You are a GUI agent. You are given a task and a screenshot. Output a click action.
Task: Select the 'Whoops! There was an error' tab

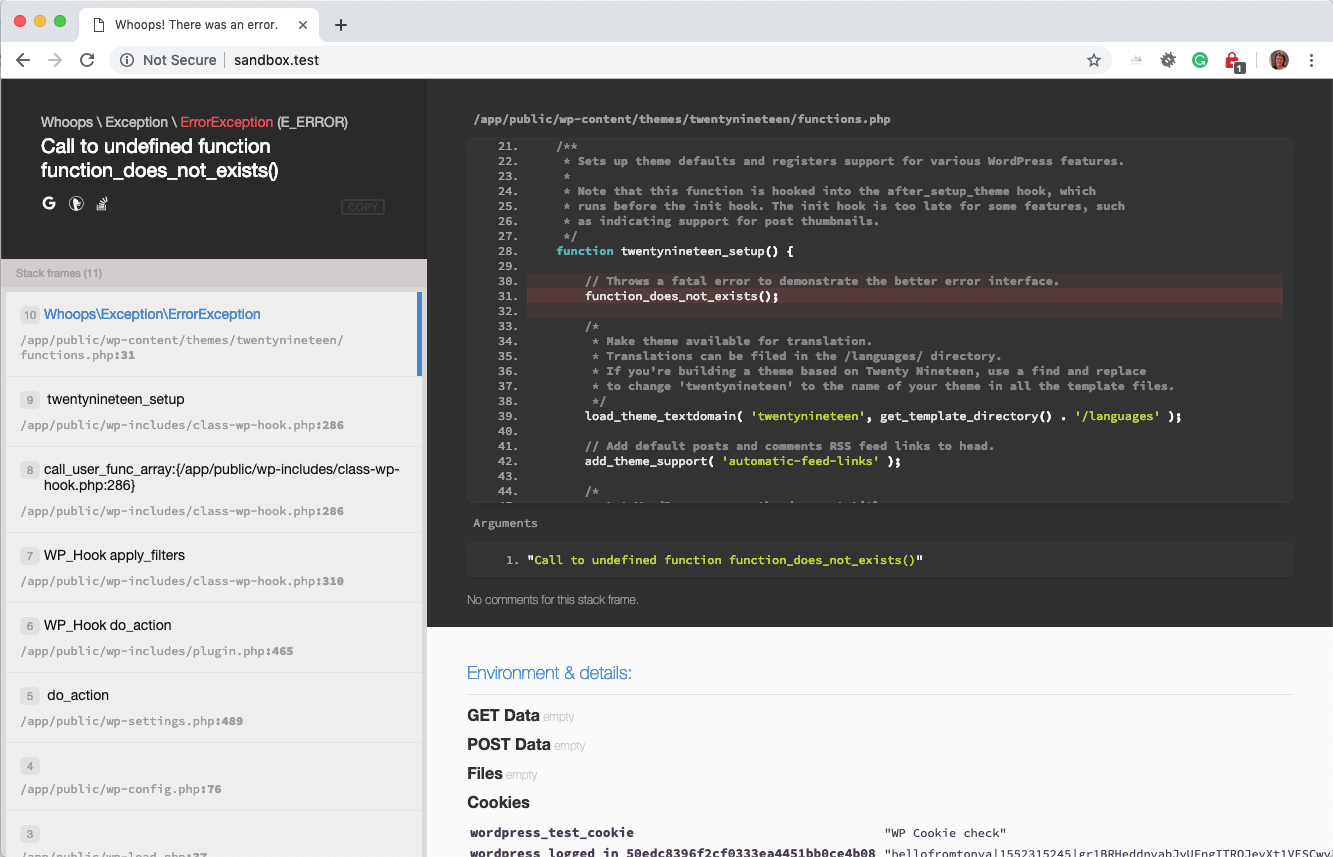point(195,25)
